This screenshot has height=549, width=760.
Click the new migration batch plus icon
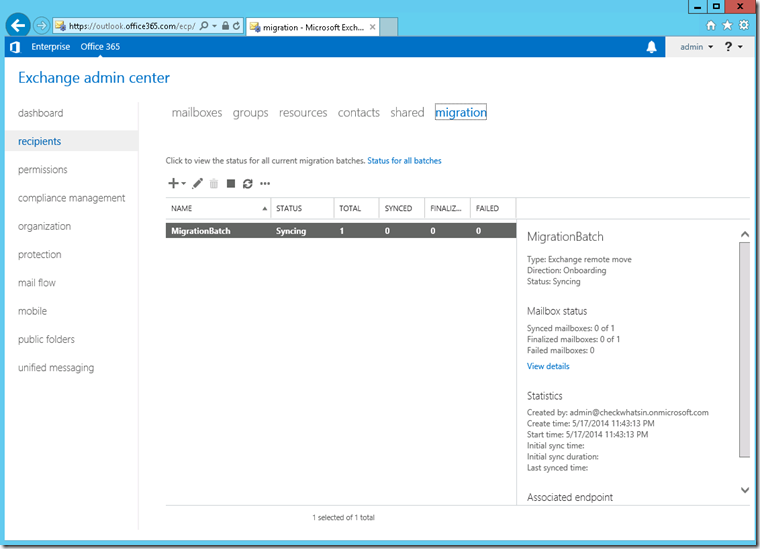pyautogui.click(x=173, y=183)
